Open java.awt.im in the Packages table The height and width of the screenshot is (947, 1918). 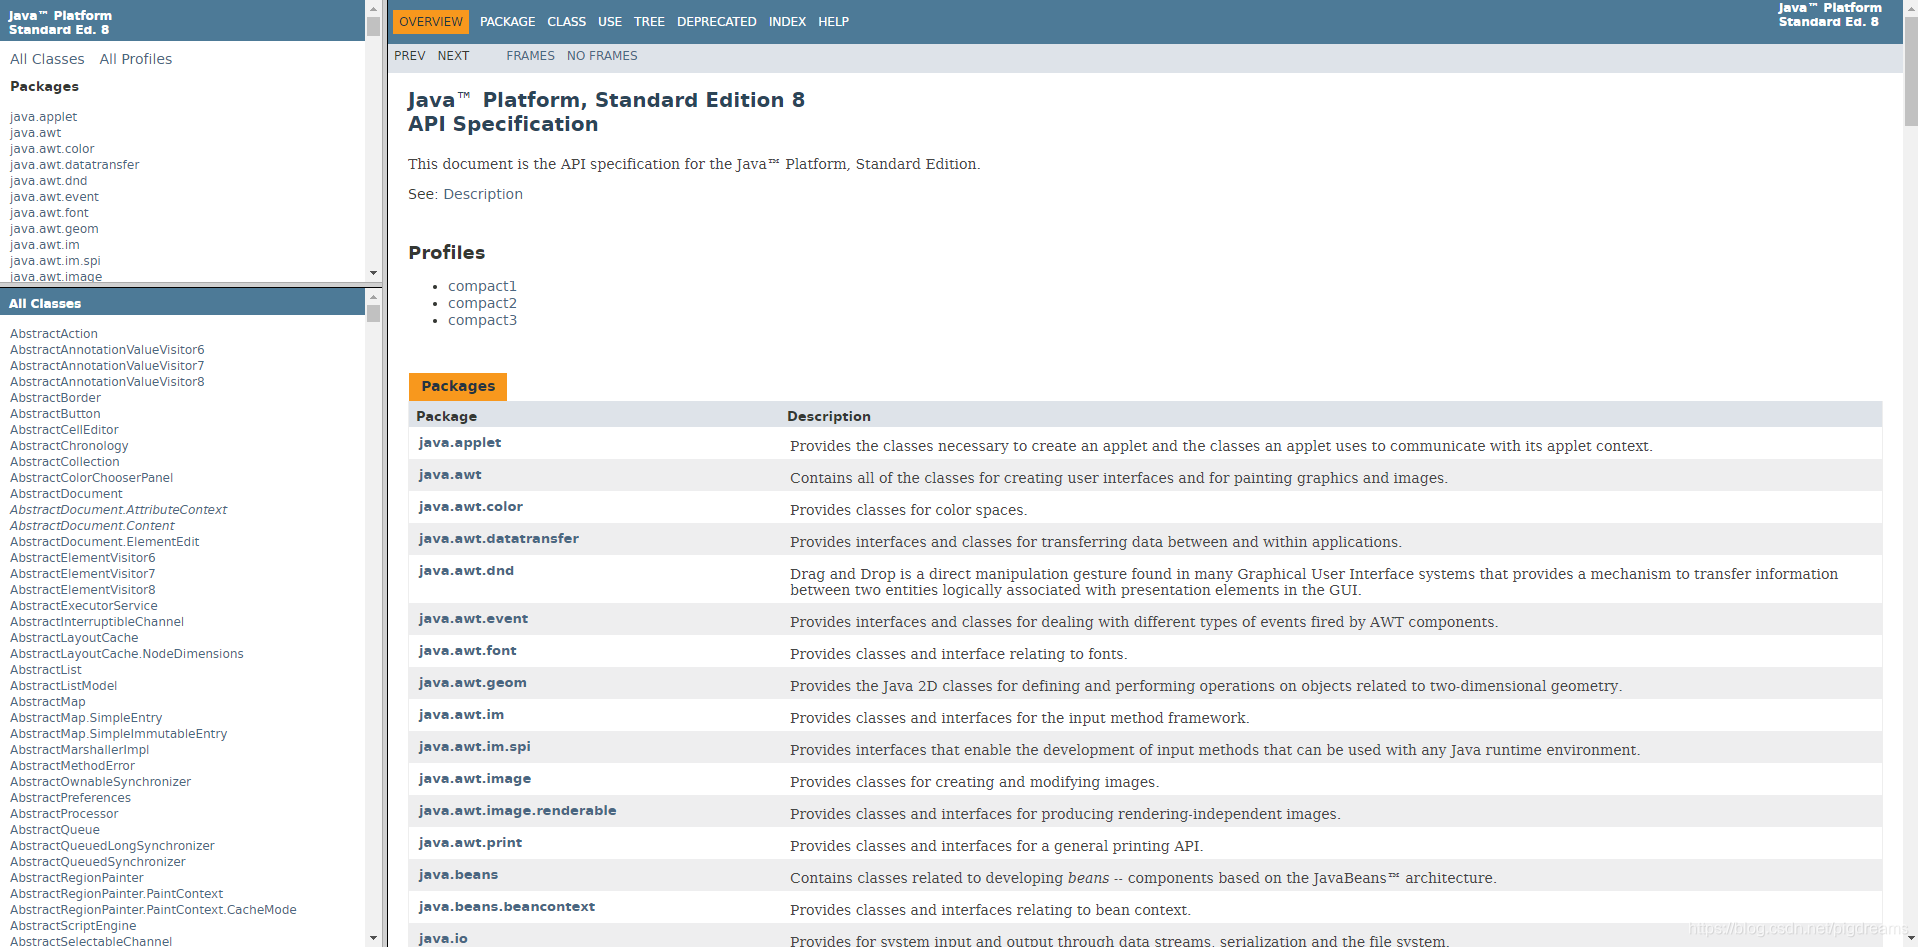(461, 715)
